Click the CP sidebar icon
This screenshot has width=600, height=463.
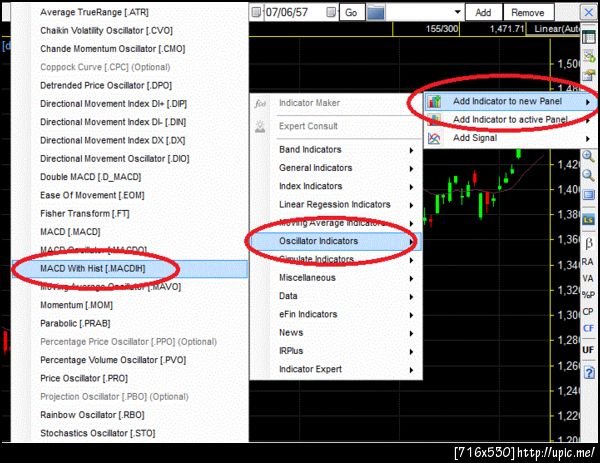[588, 311]
